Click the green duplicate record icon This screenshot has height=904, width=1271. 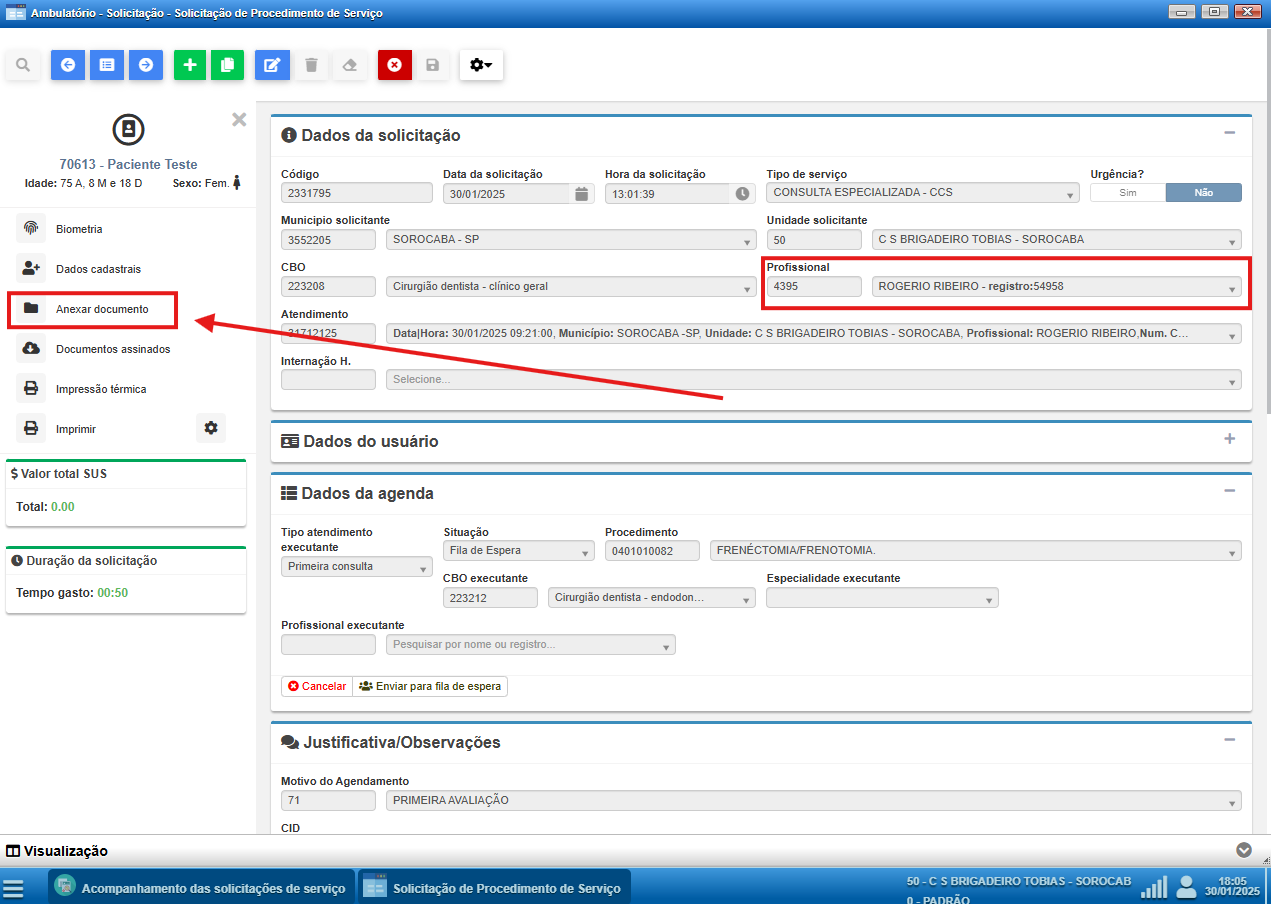pyautogui.click(x=227, y=65)
